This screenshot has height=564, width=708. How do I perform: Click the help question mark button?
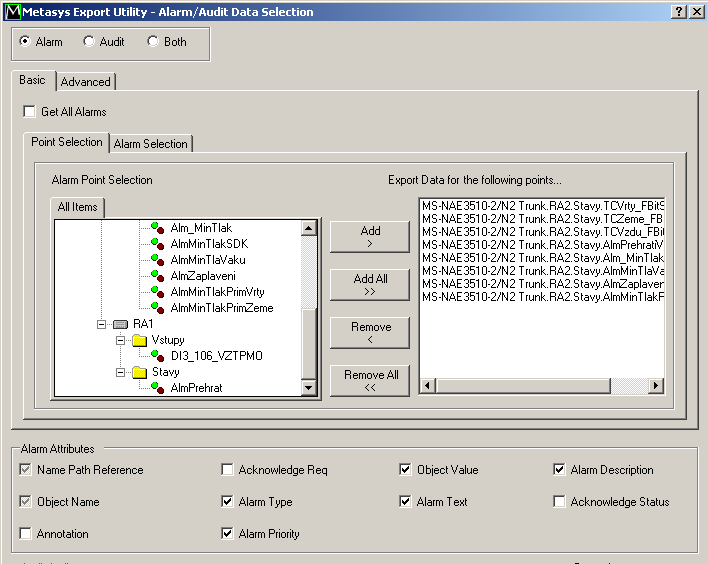tap(679, 12)
